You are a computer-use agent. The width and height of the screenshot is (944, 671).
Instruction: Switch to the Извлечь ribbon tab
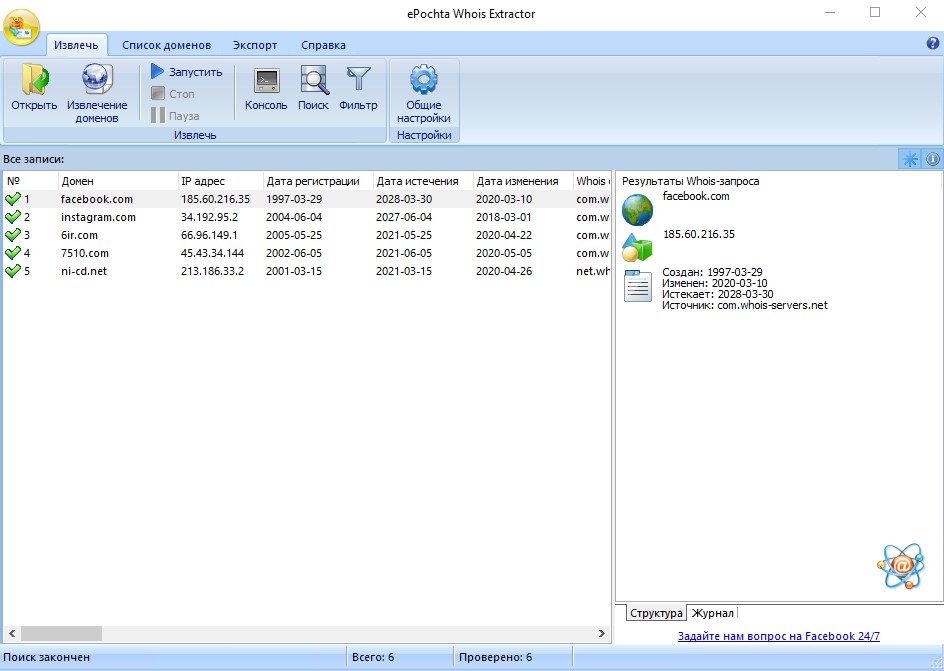pos(76,45)
